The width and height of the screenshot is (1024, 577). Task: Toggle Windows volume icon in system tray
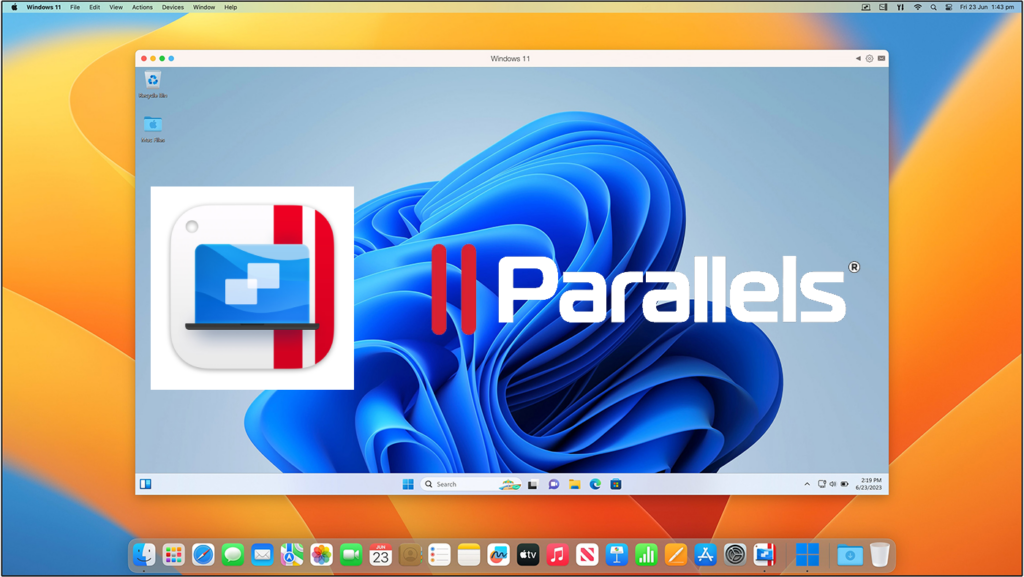pos(833,484)
